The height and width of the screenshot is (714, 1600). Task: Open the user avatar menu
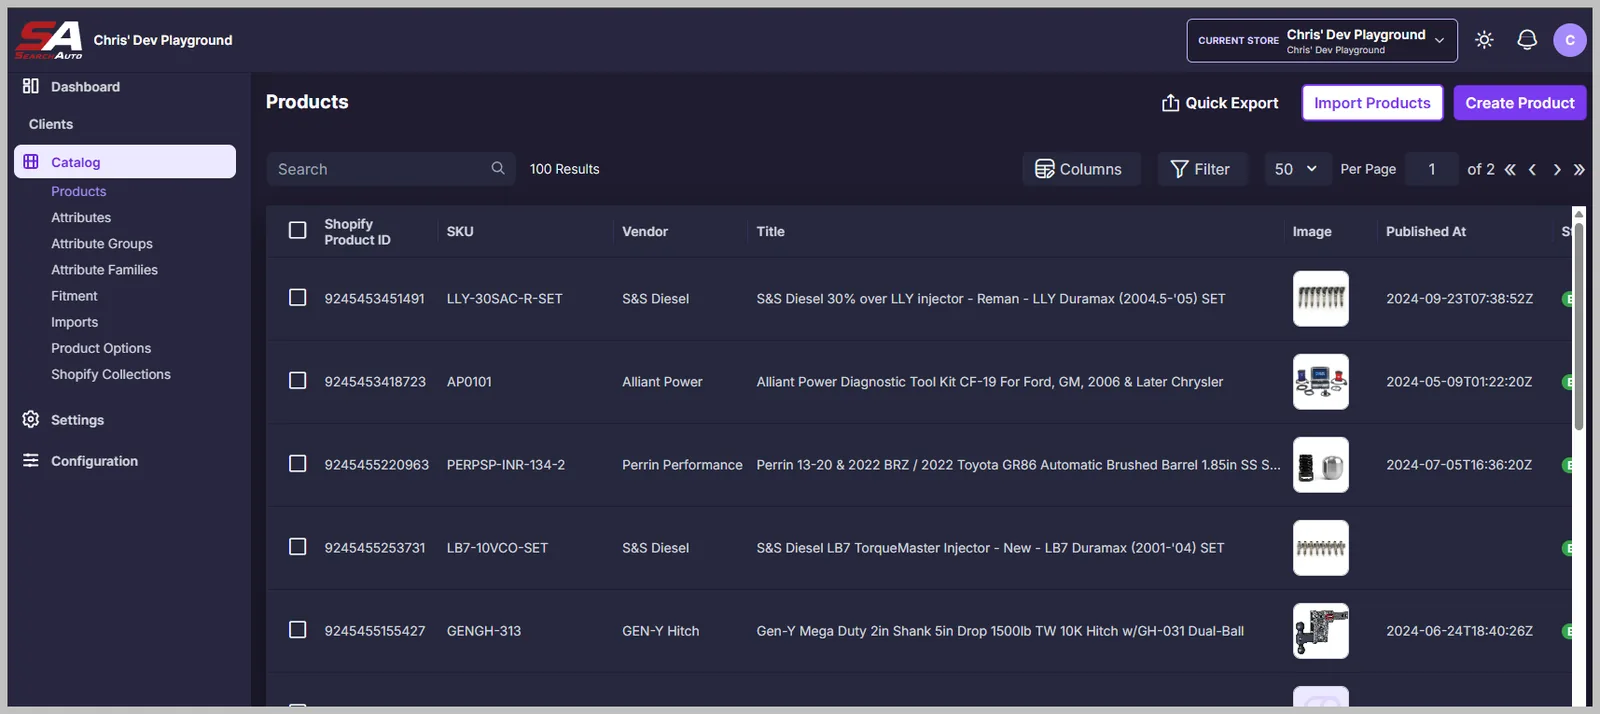click(1570, 40)
